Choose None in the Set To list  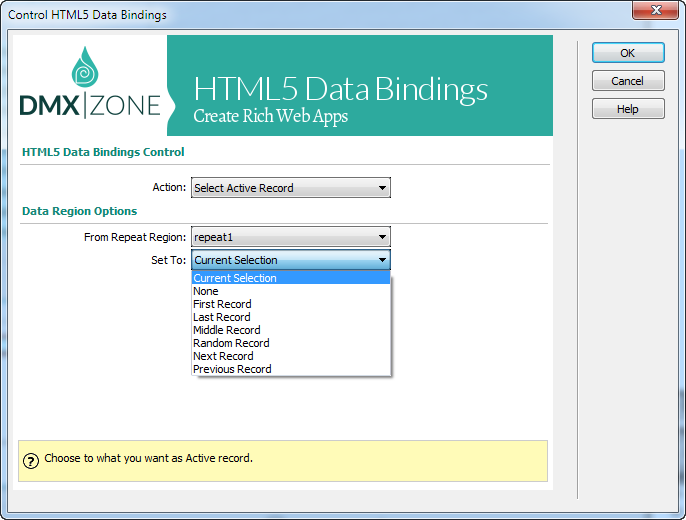291,291
